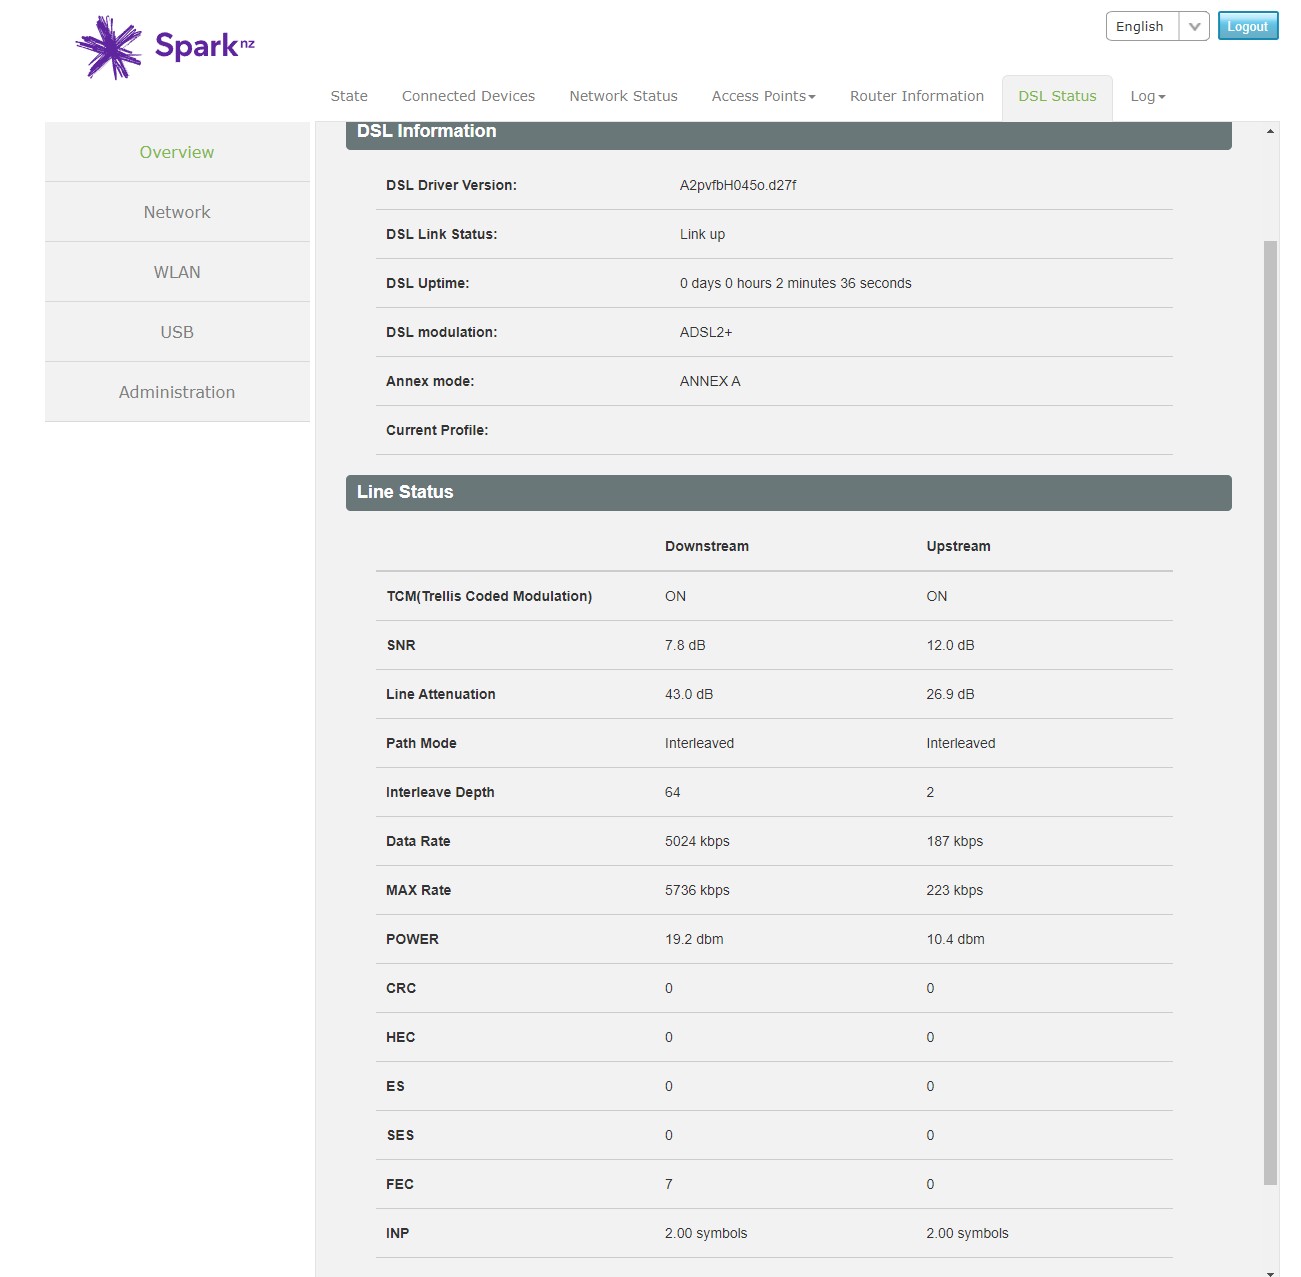
Task: Open the Router Information tab
Action: click(x=916, y=97)
